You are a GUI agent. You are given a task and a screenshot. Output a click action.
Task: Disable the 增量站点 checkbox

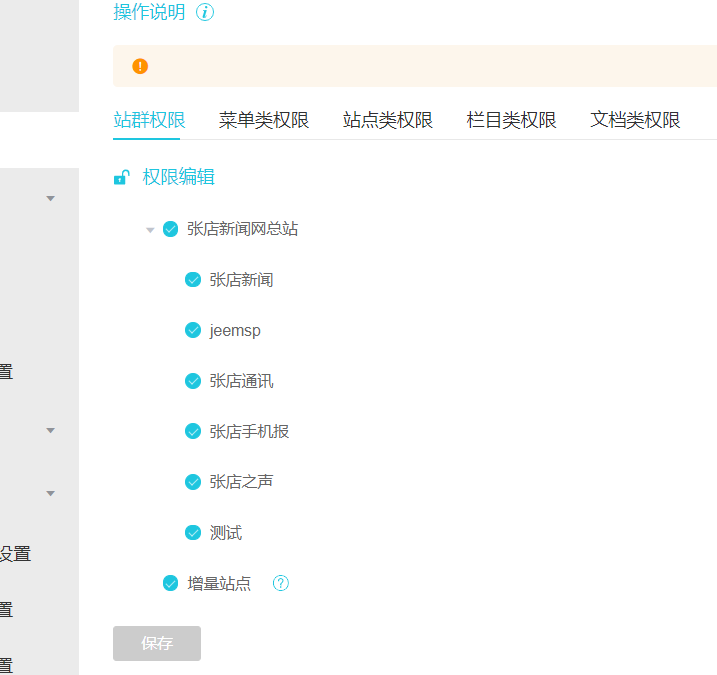click(171, 583)
